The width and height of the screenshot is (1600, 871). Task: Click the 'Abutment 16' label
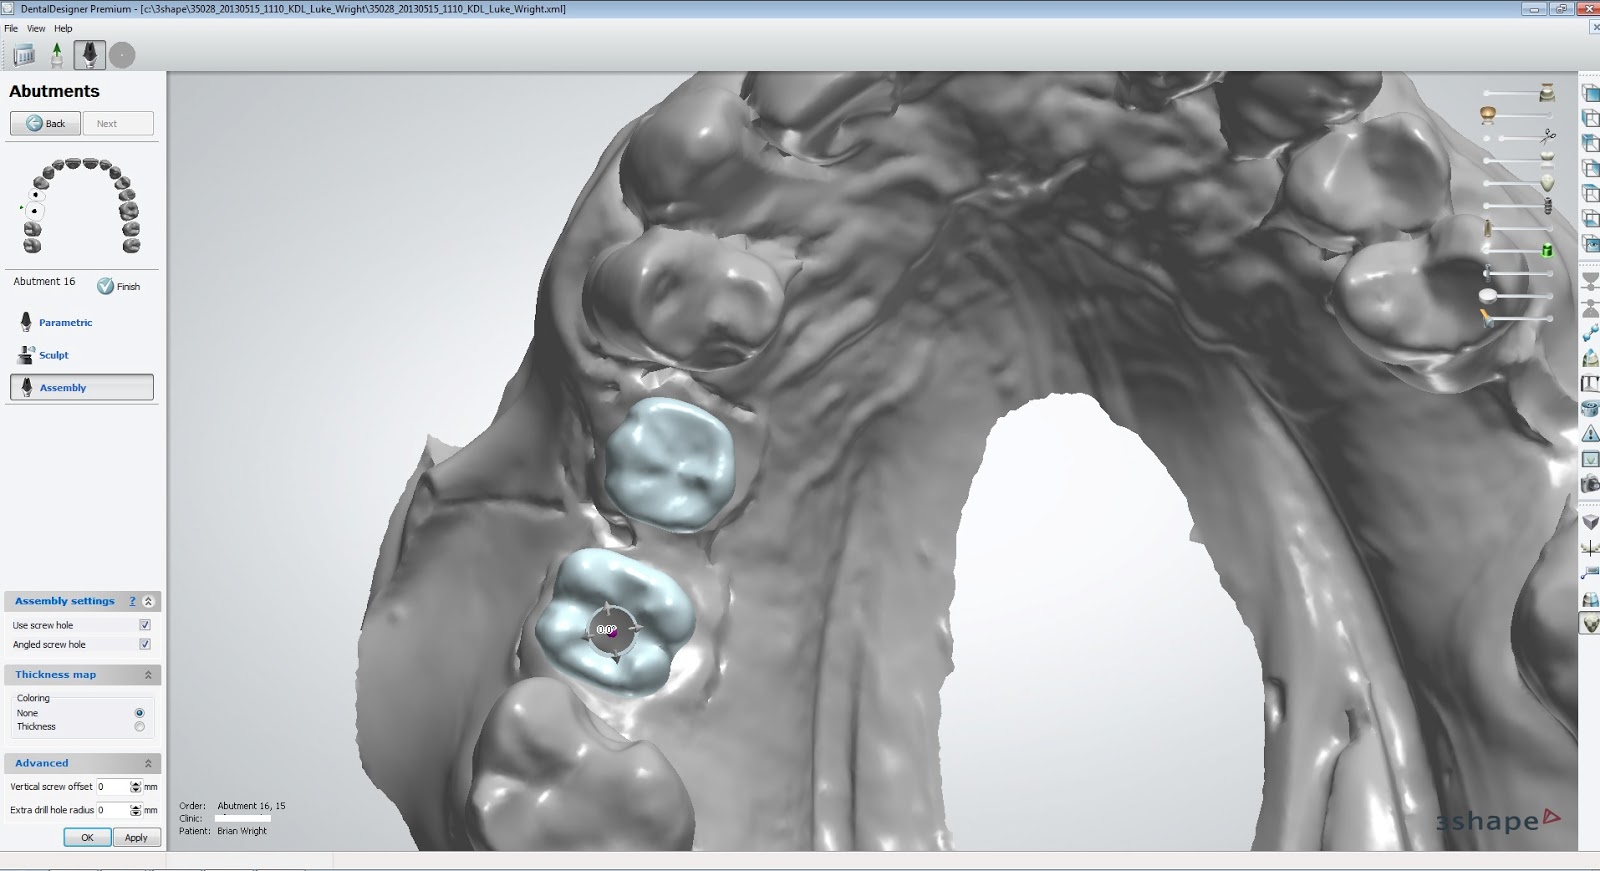coord(44,281)
